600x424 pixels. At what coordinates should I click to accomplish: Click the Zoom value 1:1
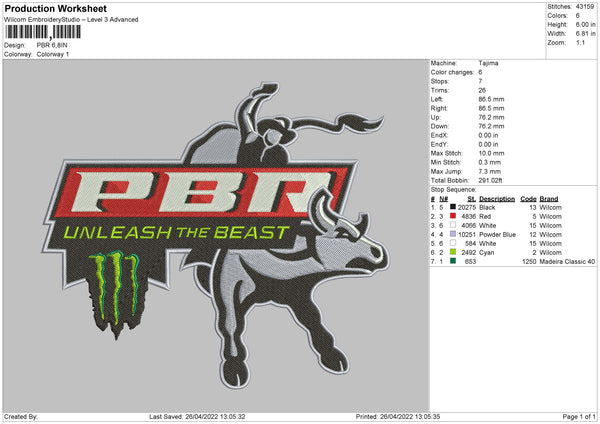click(580, 42)
